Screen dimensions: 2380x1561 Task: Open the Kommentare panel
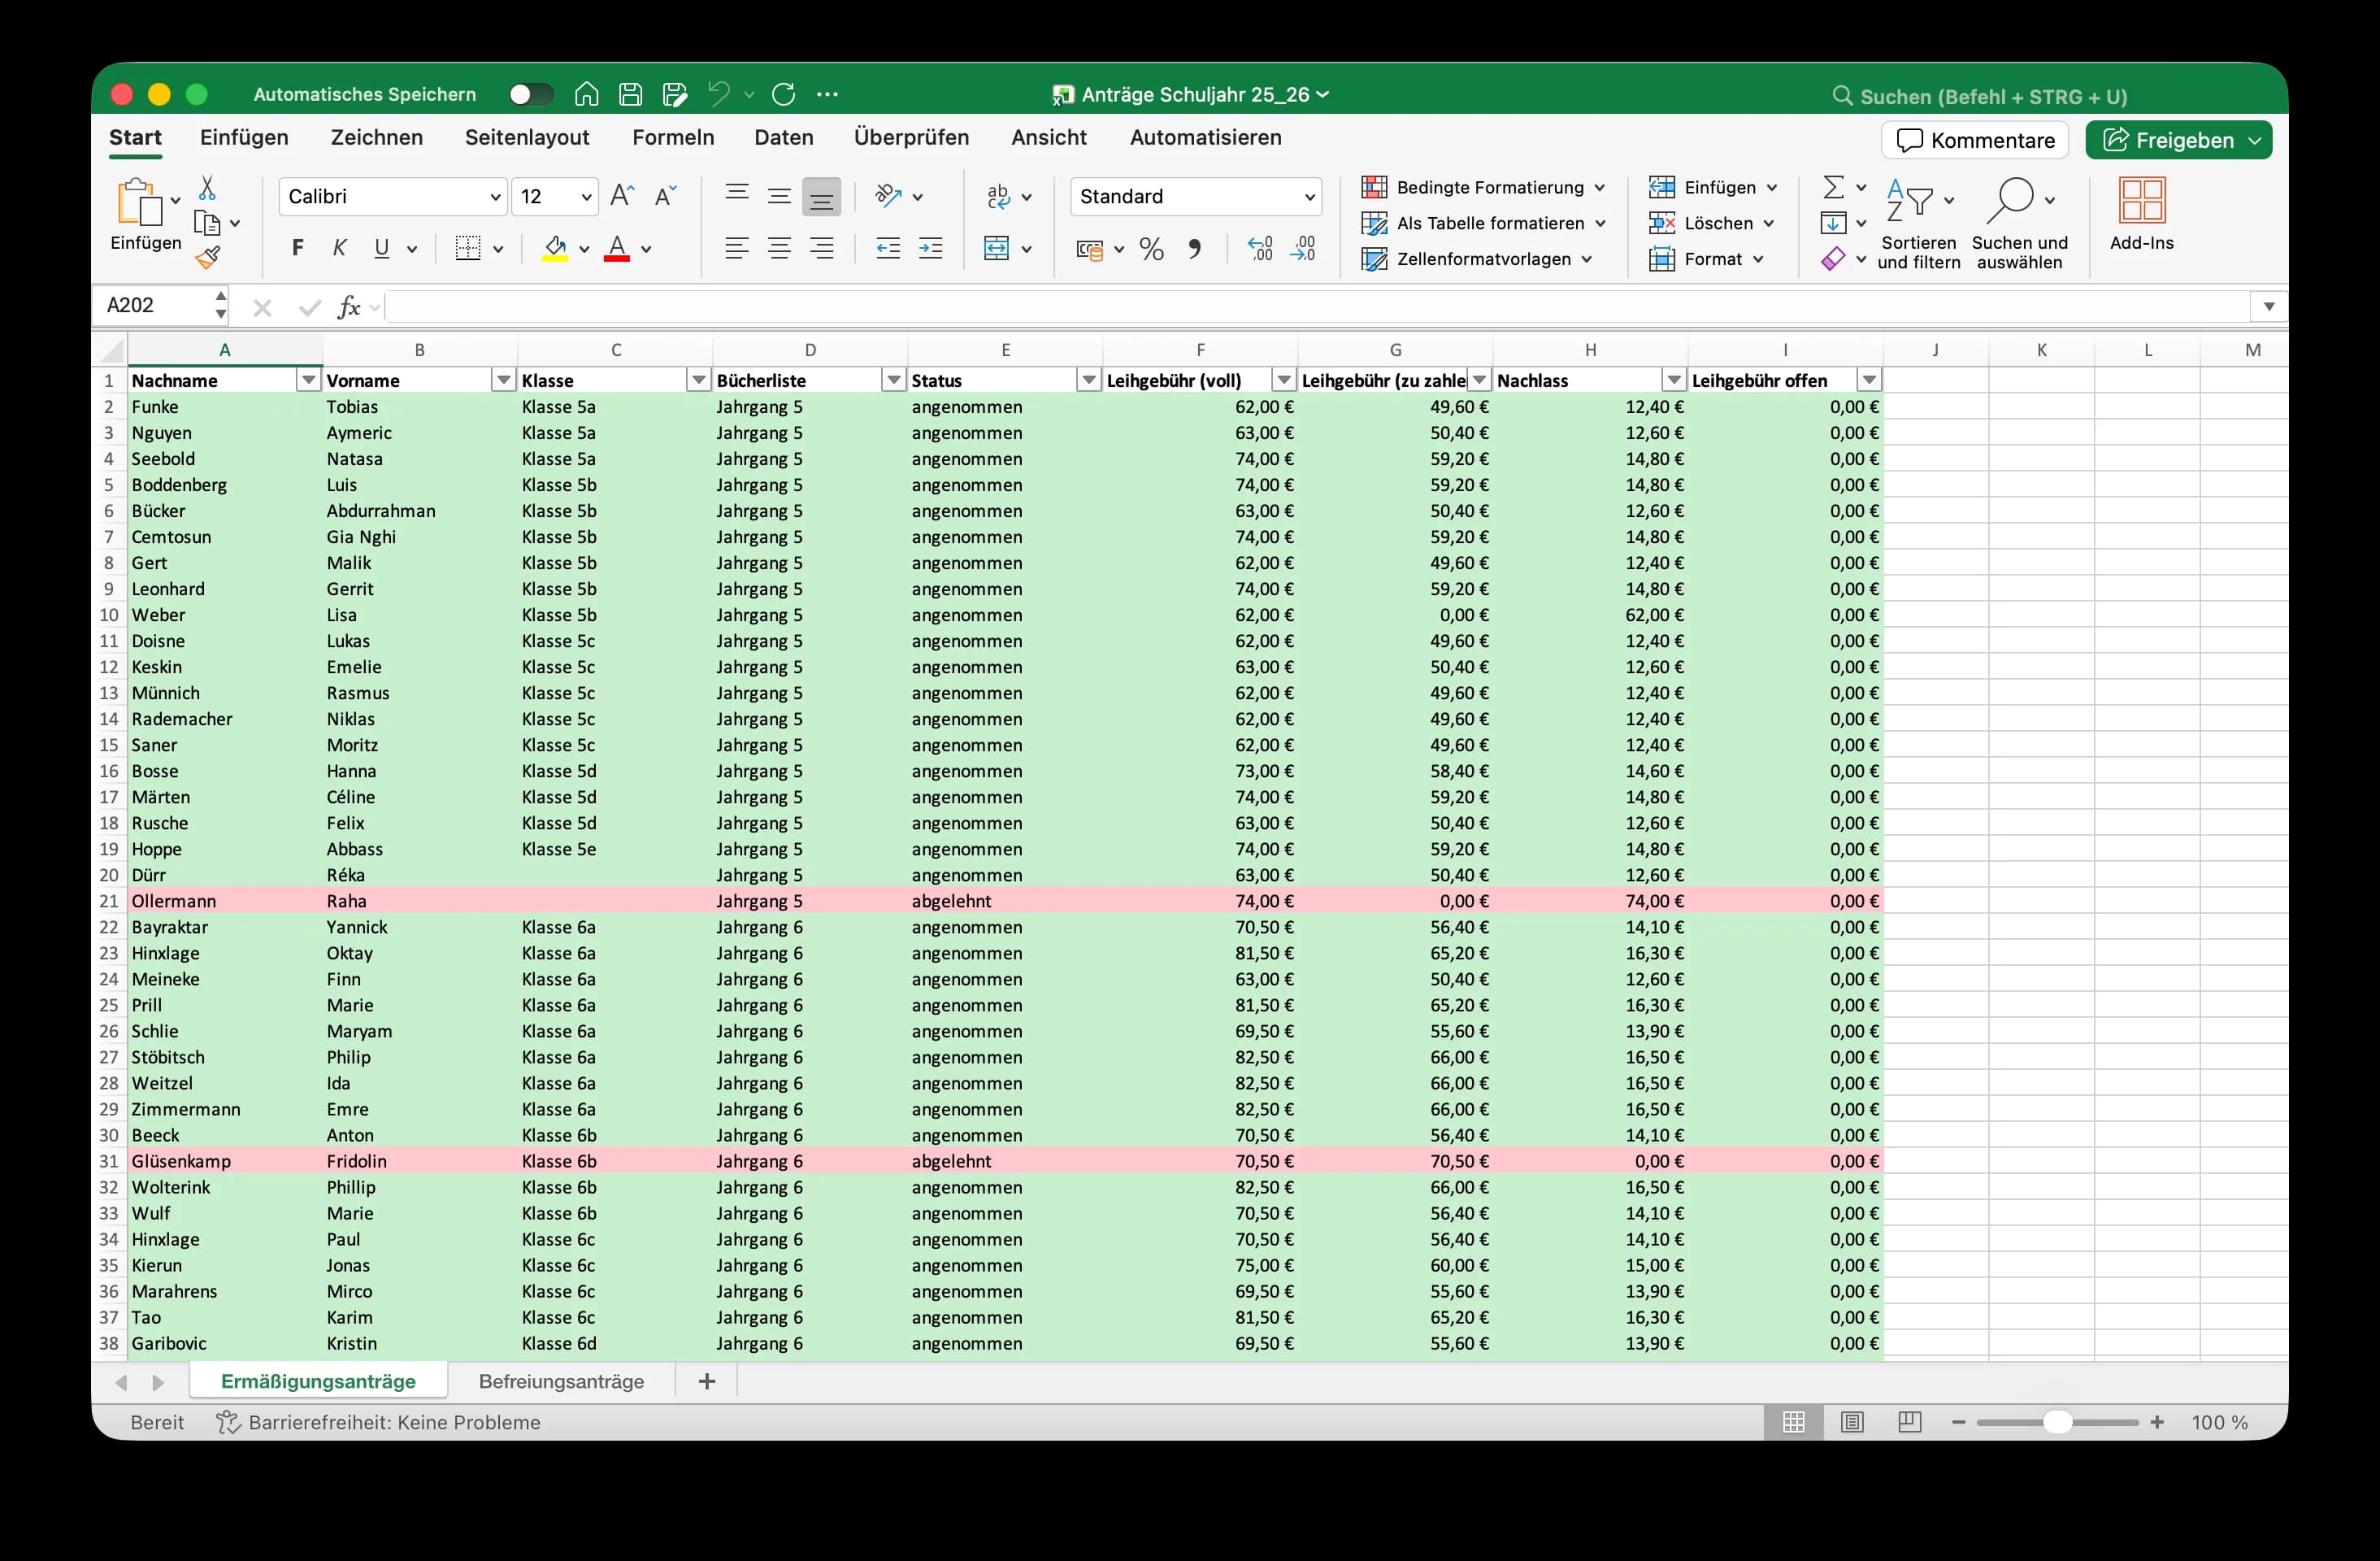pos(1974,139)
